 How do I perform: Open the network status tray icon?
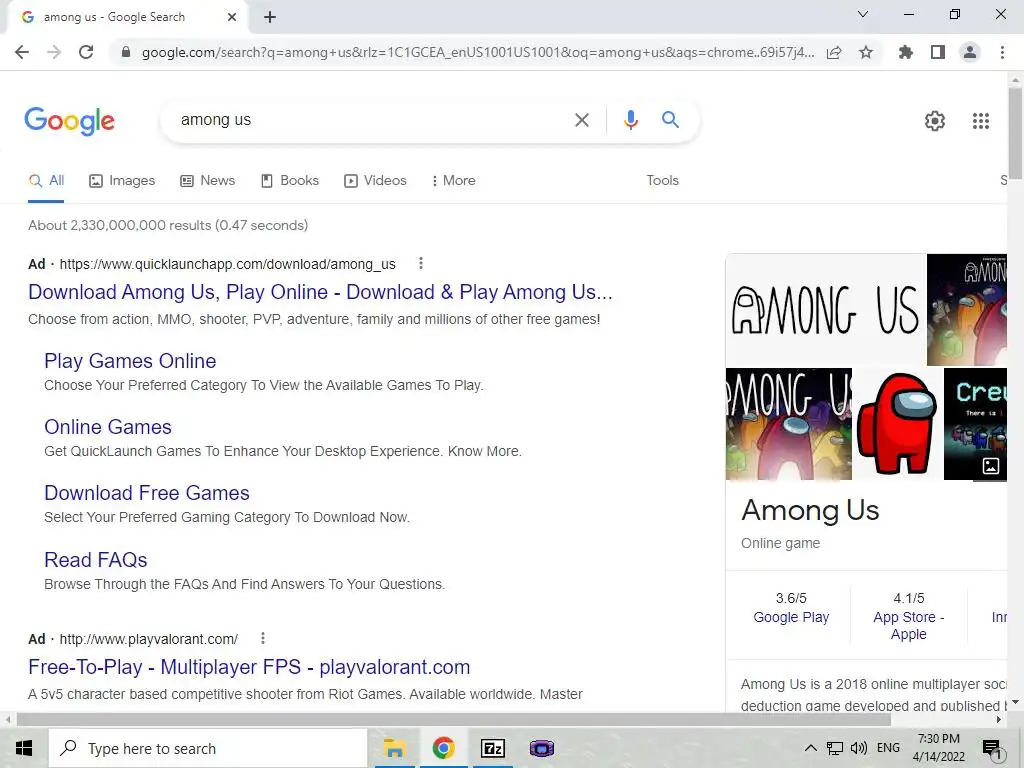click(x=835, y=748)
